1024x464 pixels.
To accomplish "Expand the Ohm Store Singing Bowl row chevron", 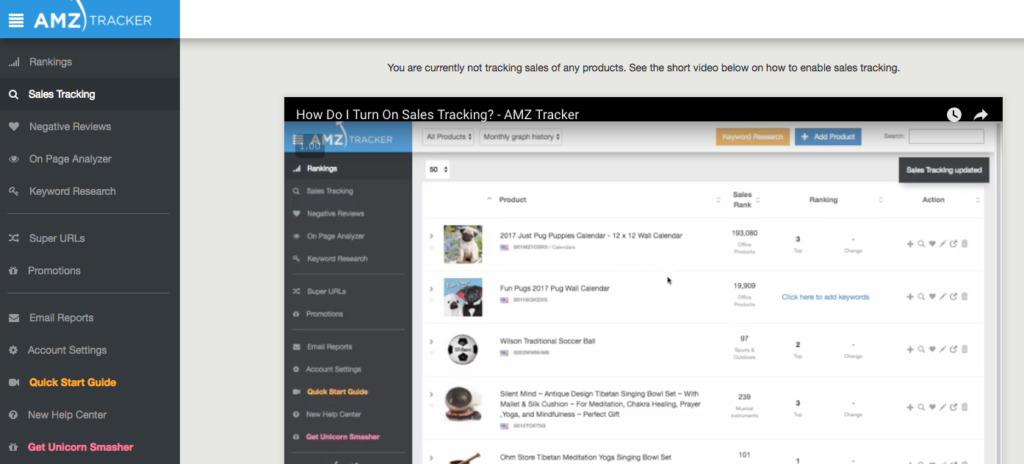I will [x=431, y=458].
